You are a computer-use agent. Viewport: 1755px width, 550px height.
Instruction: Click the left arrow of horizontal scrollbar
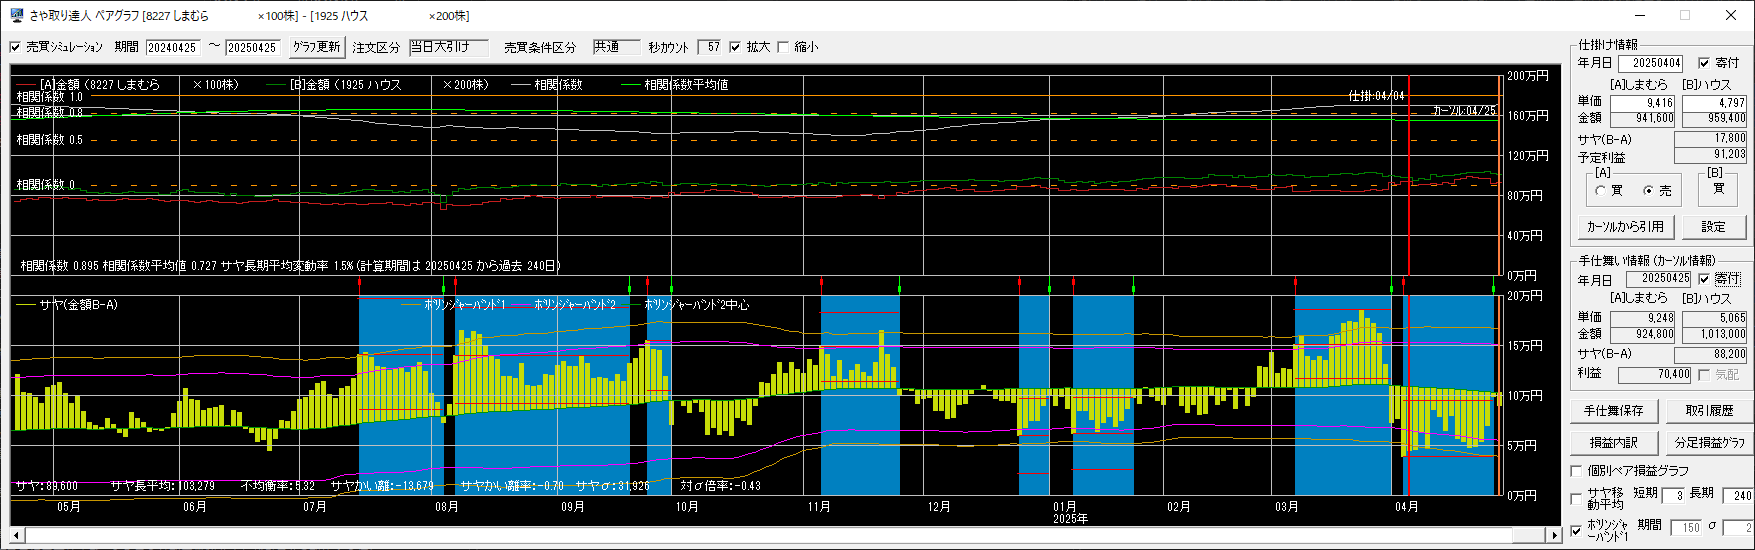(17, 535)
